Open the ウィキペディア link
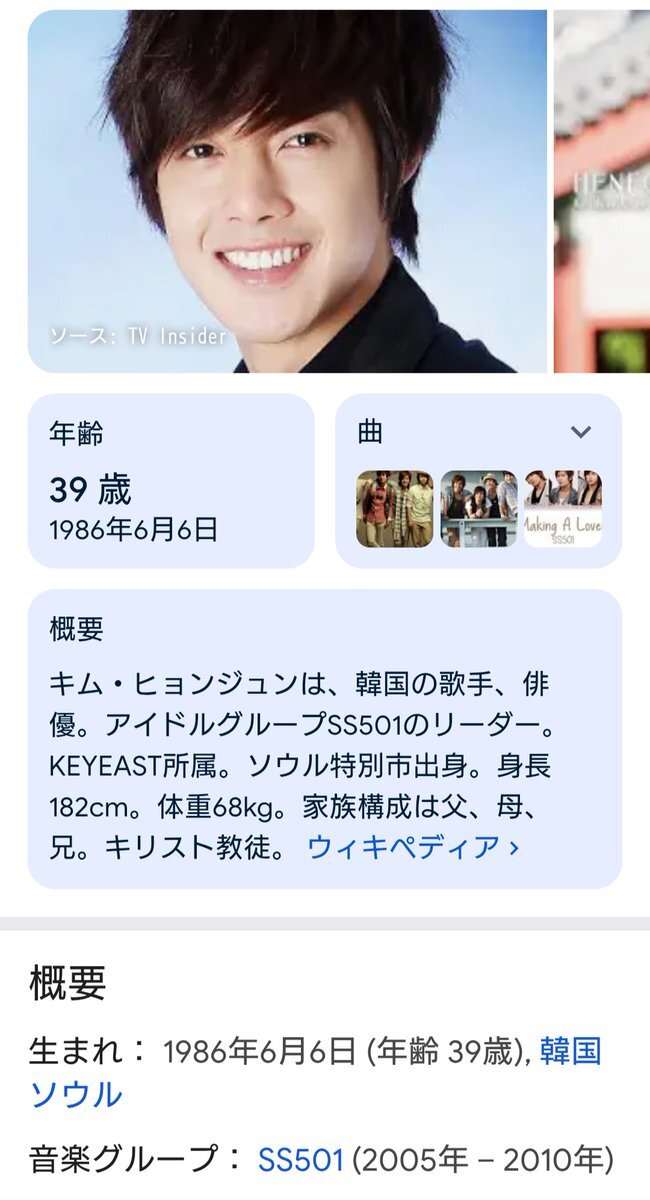 [x=414, y=847]
